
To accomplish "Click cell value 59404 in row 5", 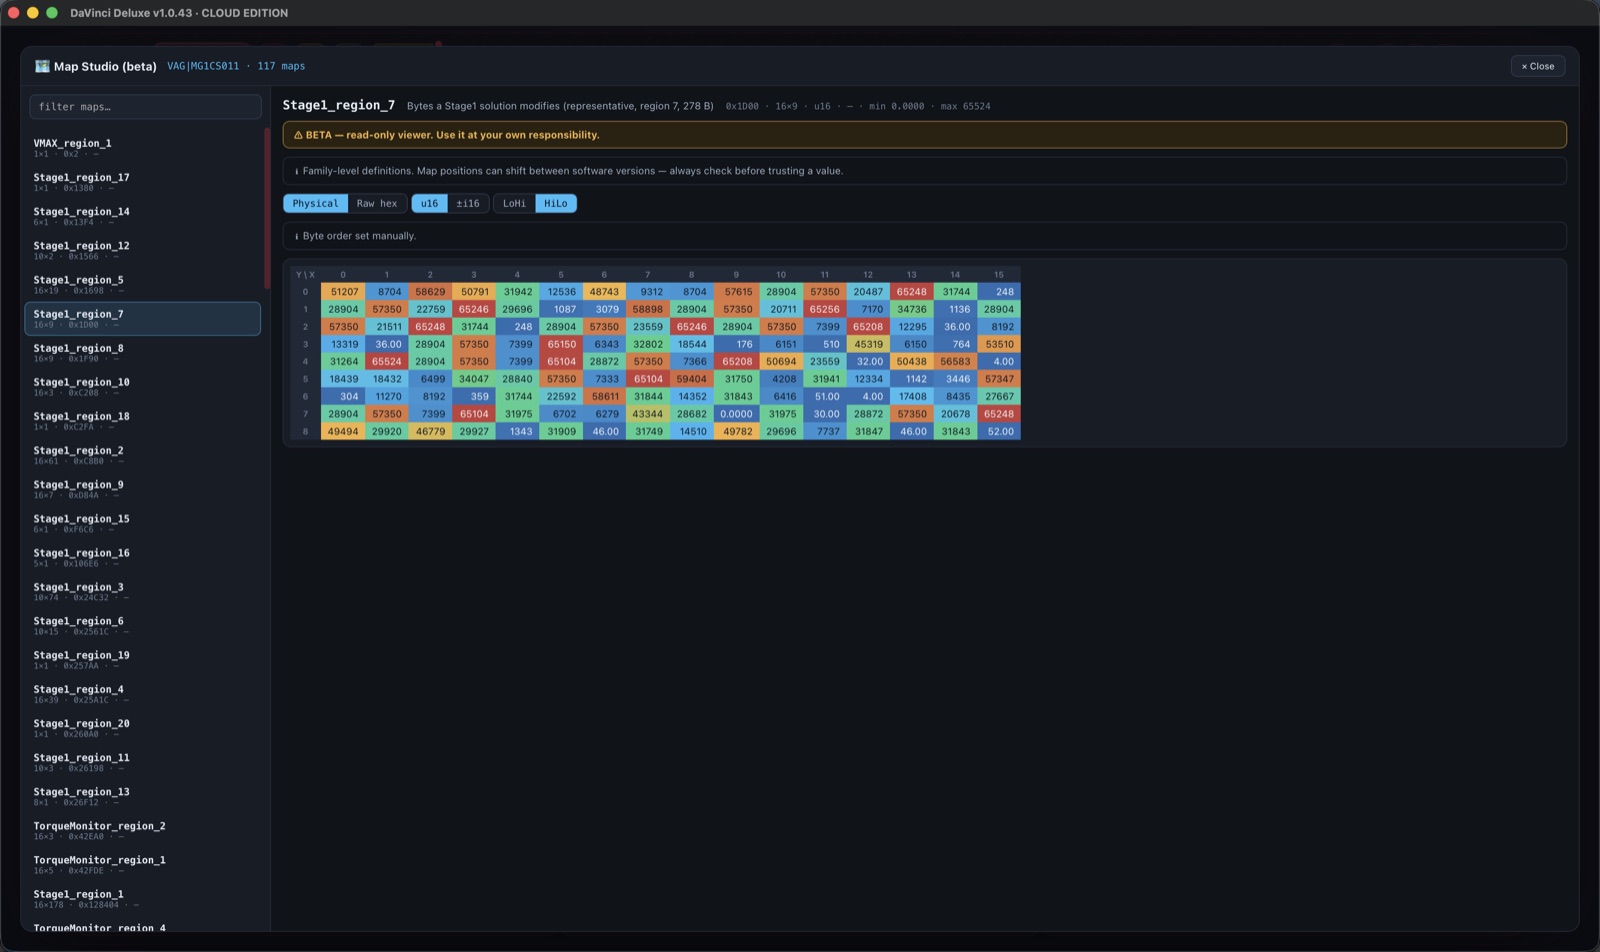I will (691, 379).
